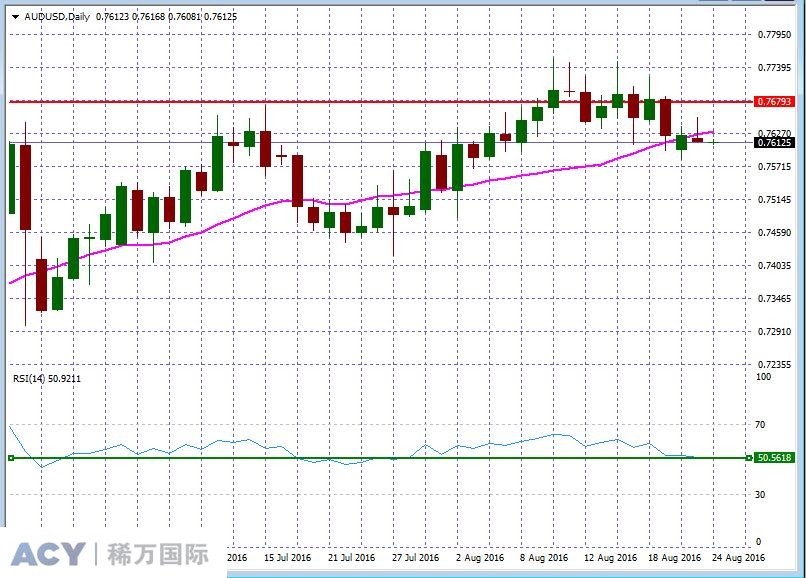Click the 18 Aug 2016 date label
806x578 pixels.
coord(674,558)
